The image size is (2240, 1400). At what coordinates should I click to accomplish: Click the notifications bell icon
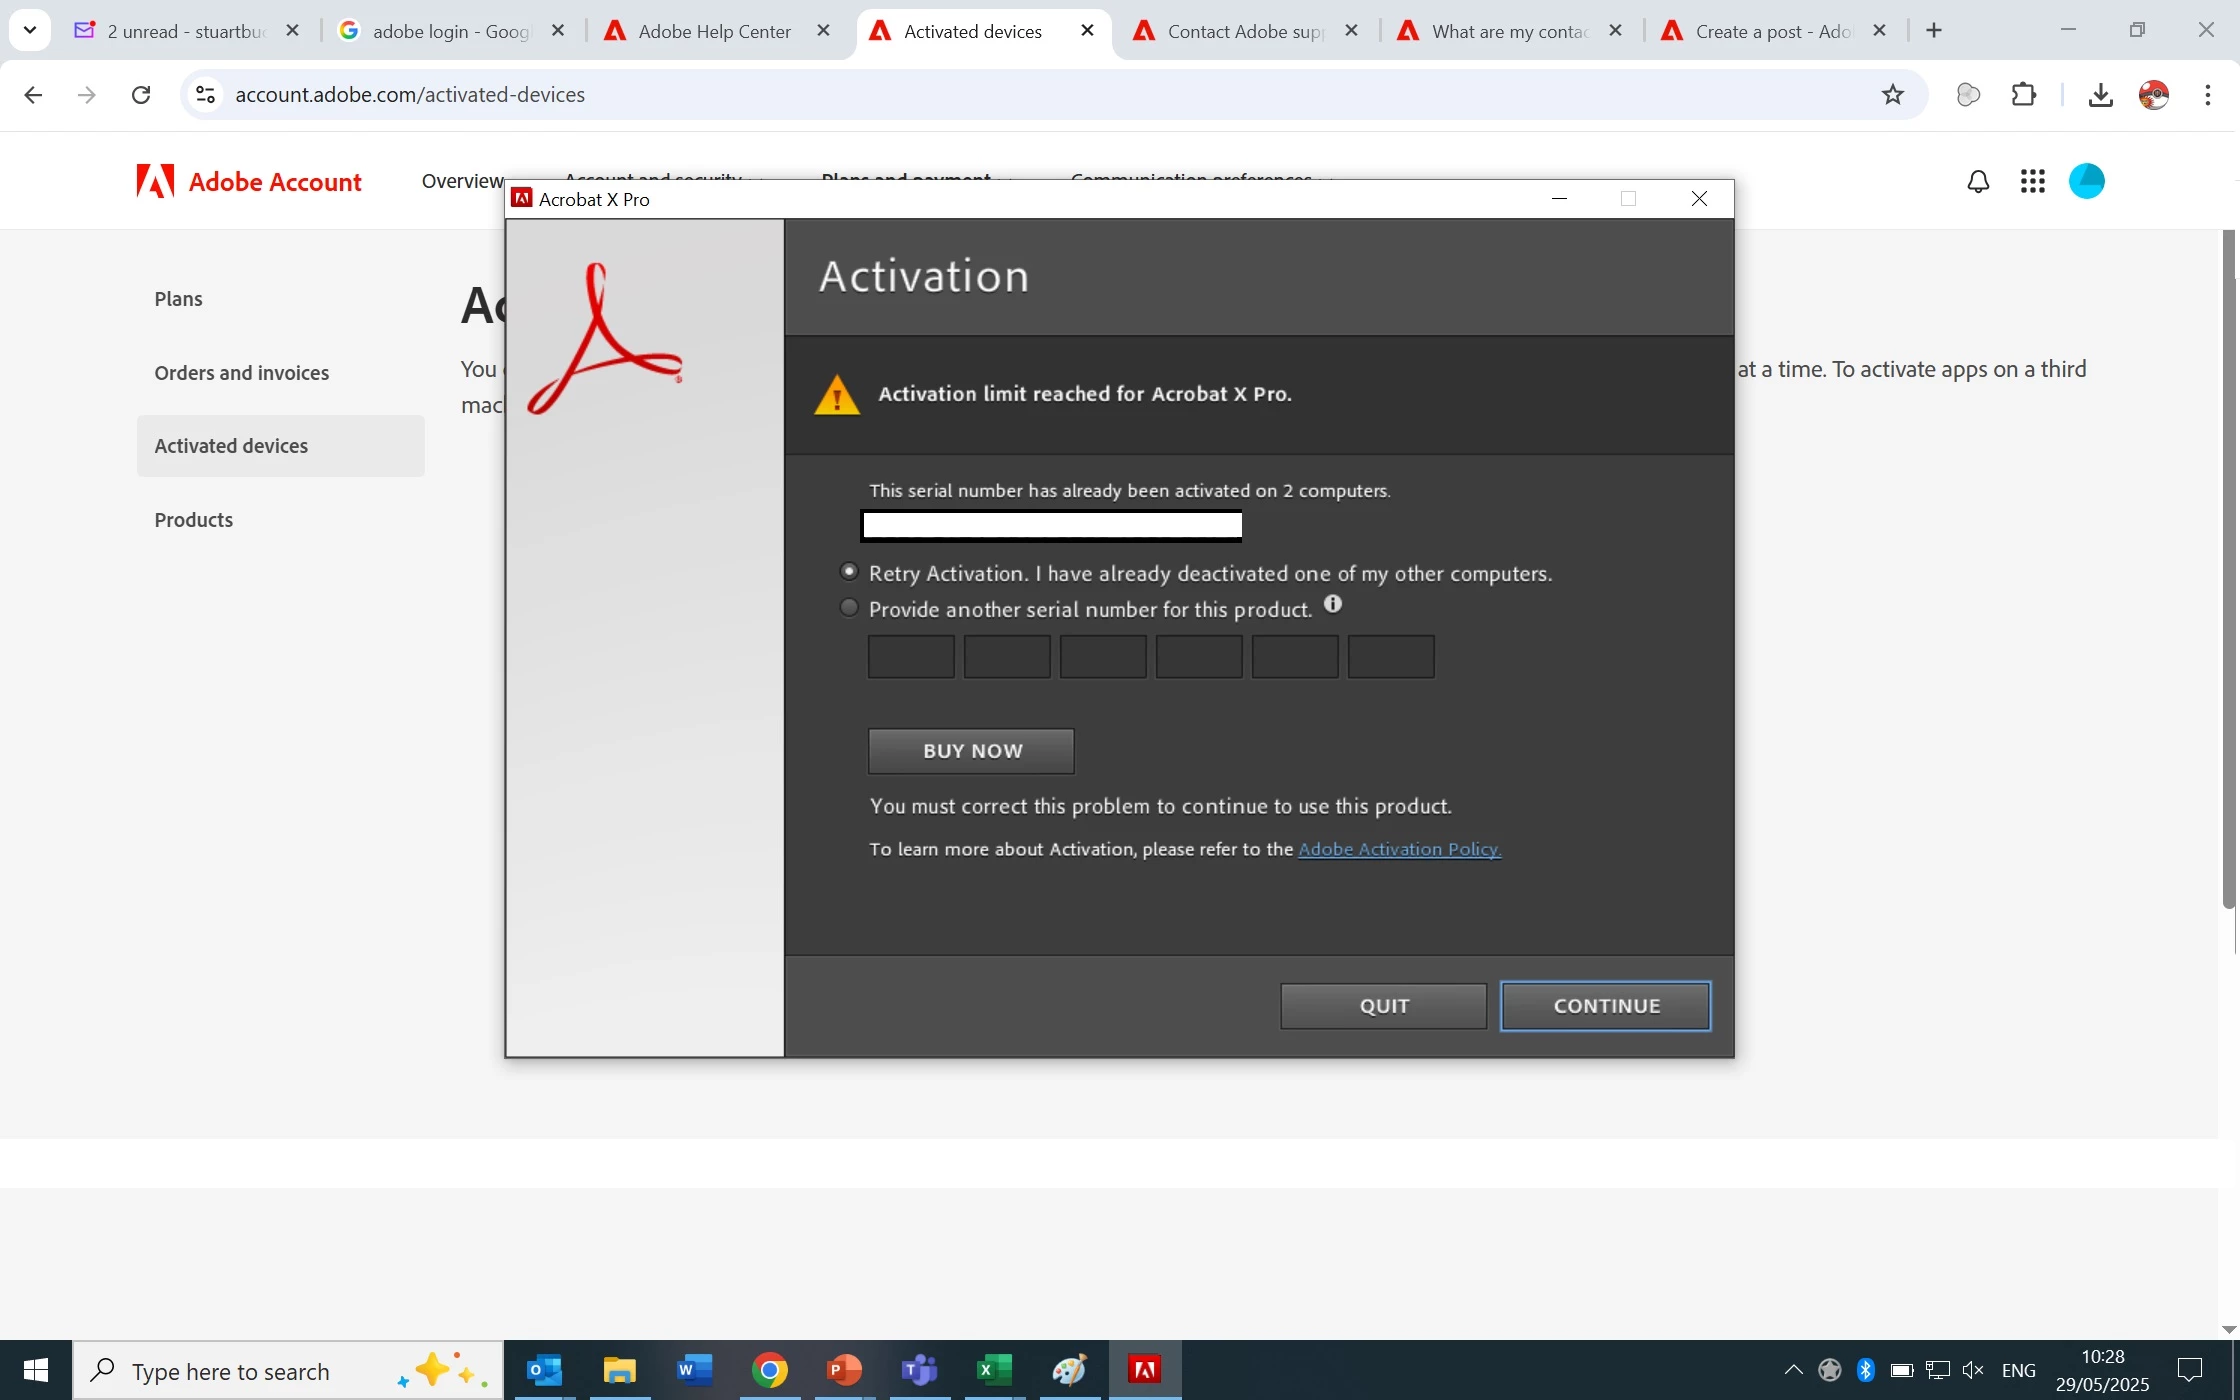tap(1977, 182)
